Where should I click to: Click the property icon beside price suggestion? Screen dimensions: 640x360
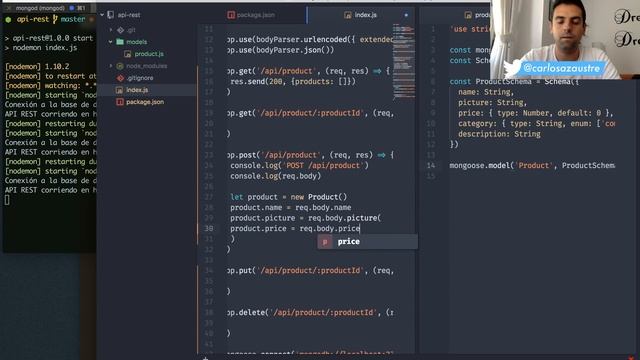click(325, 242)
